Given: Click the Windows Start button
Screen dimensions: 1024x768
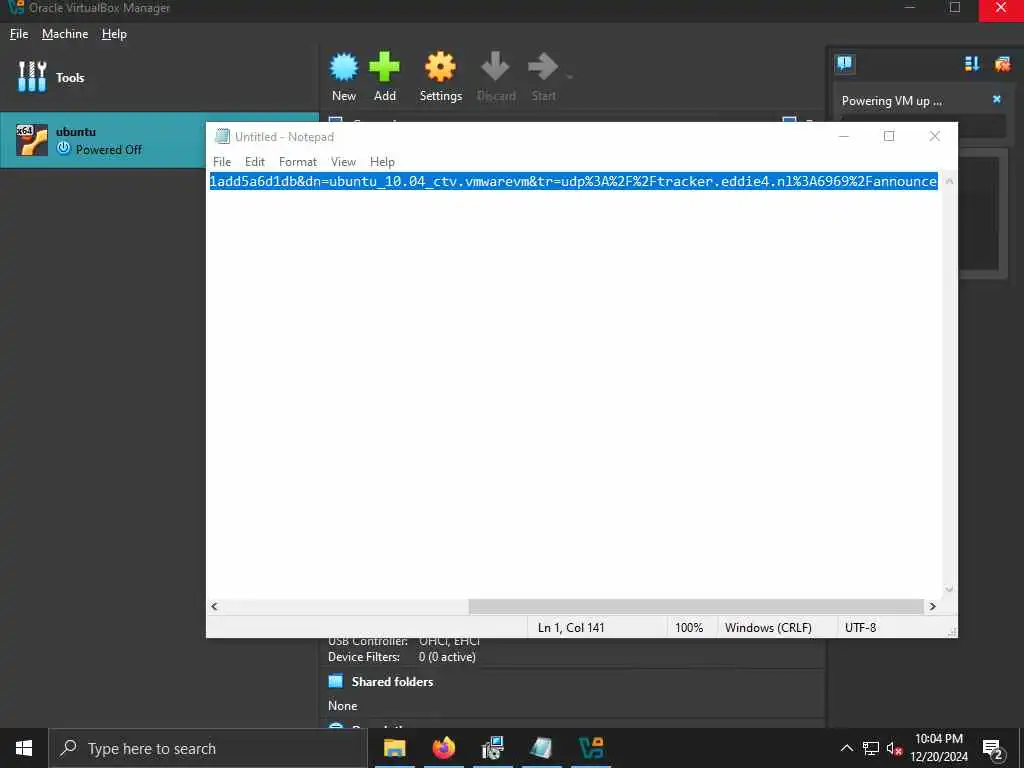Looking at the screenshot, I should pos(24,748).
